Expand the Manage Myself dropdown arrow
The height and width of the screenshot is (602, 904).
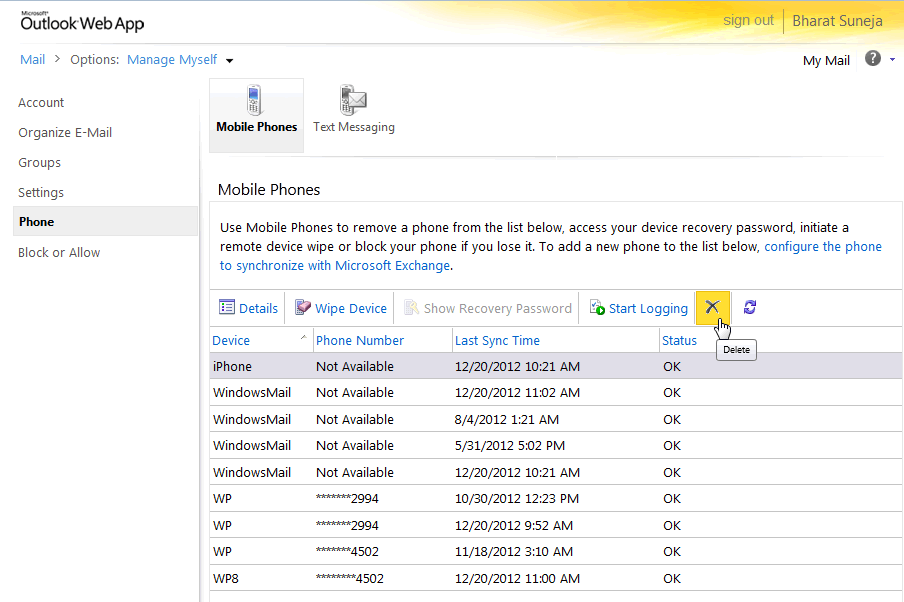click(x=229, y=61)
